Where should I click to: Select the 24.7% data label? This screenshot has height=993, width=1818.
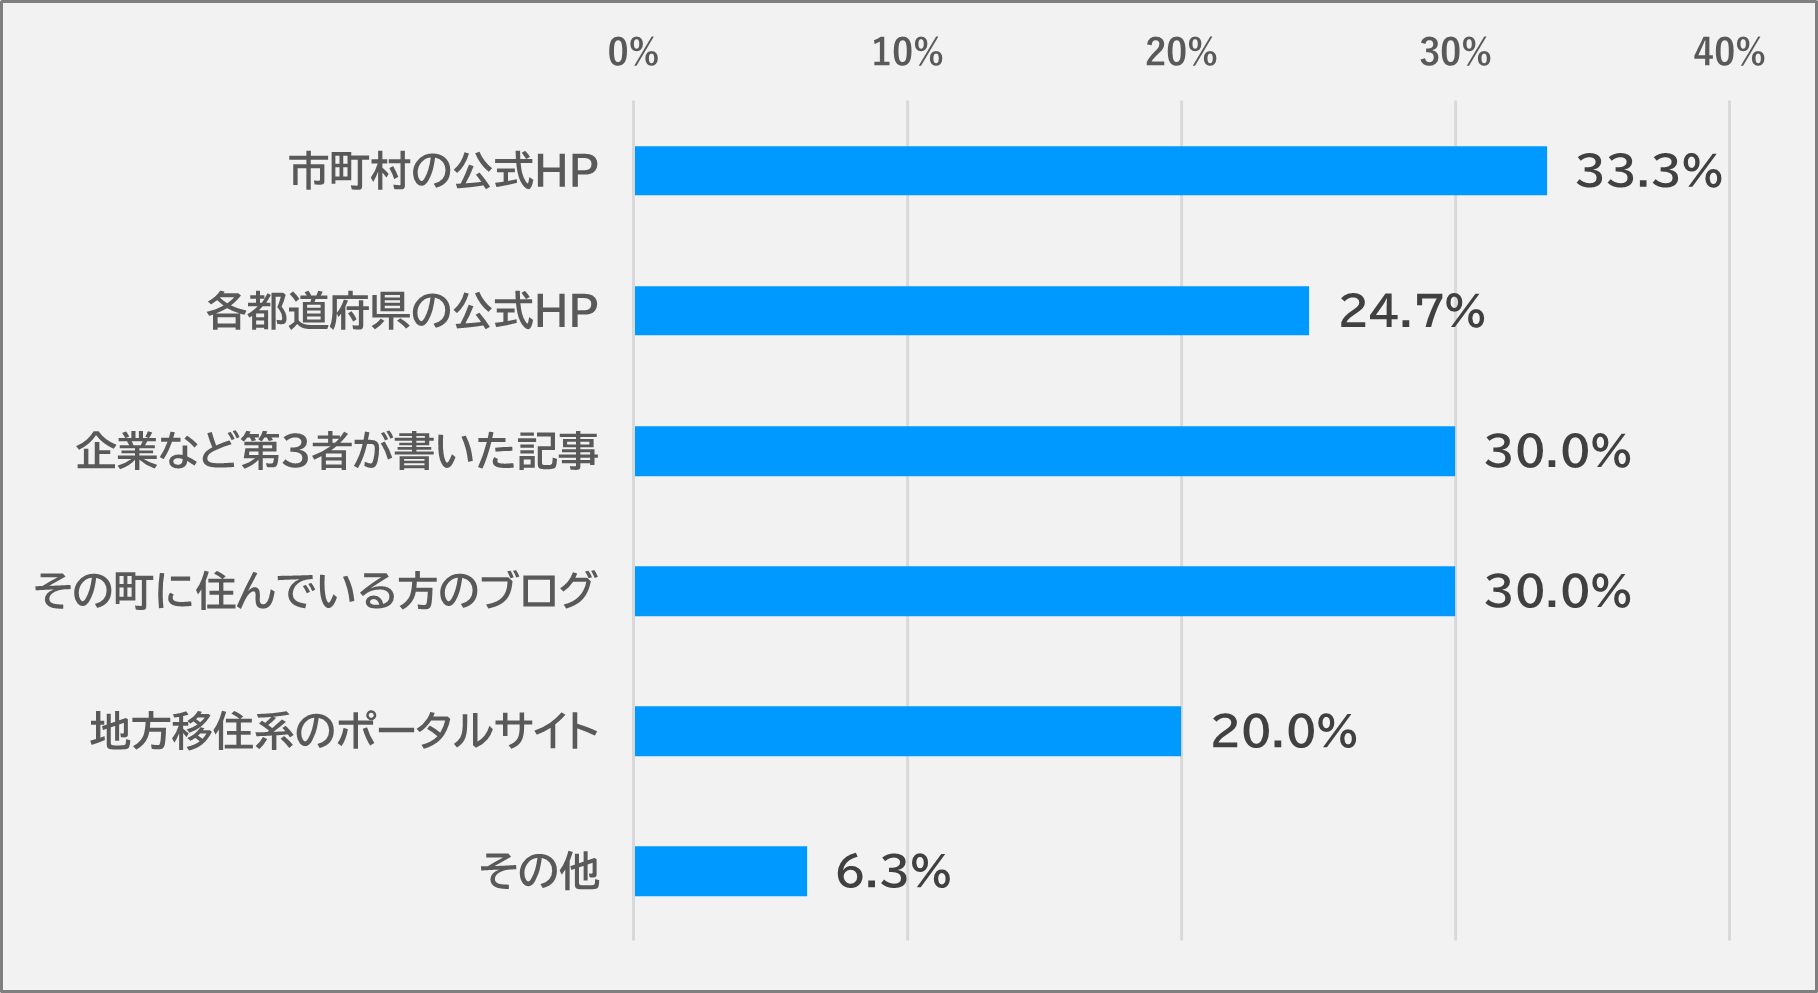coord(1411,311)
